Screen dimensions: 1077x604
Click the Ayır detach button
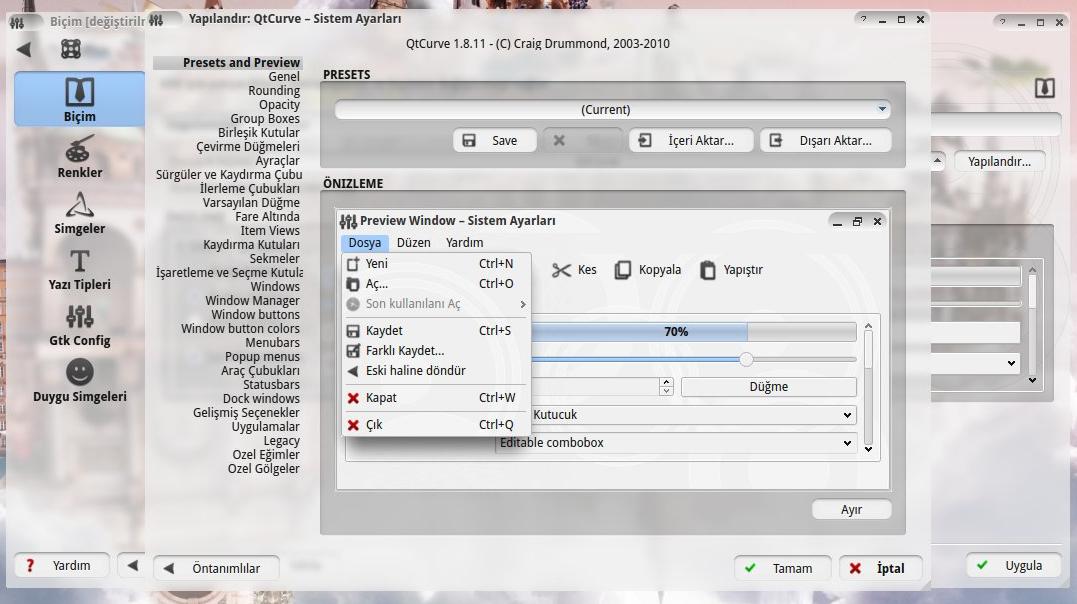pos(852,510)
